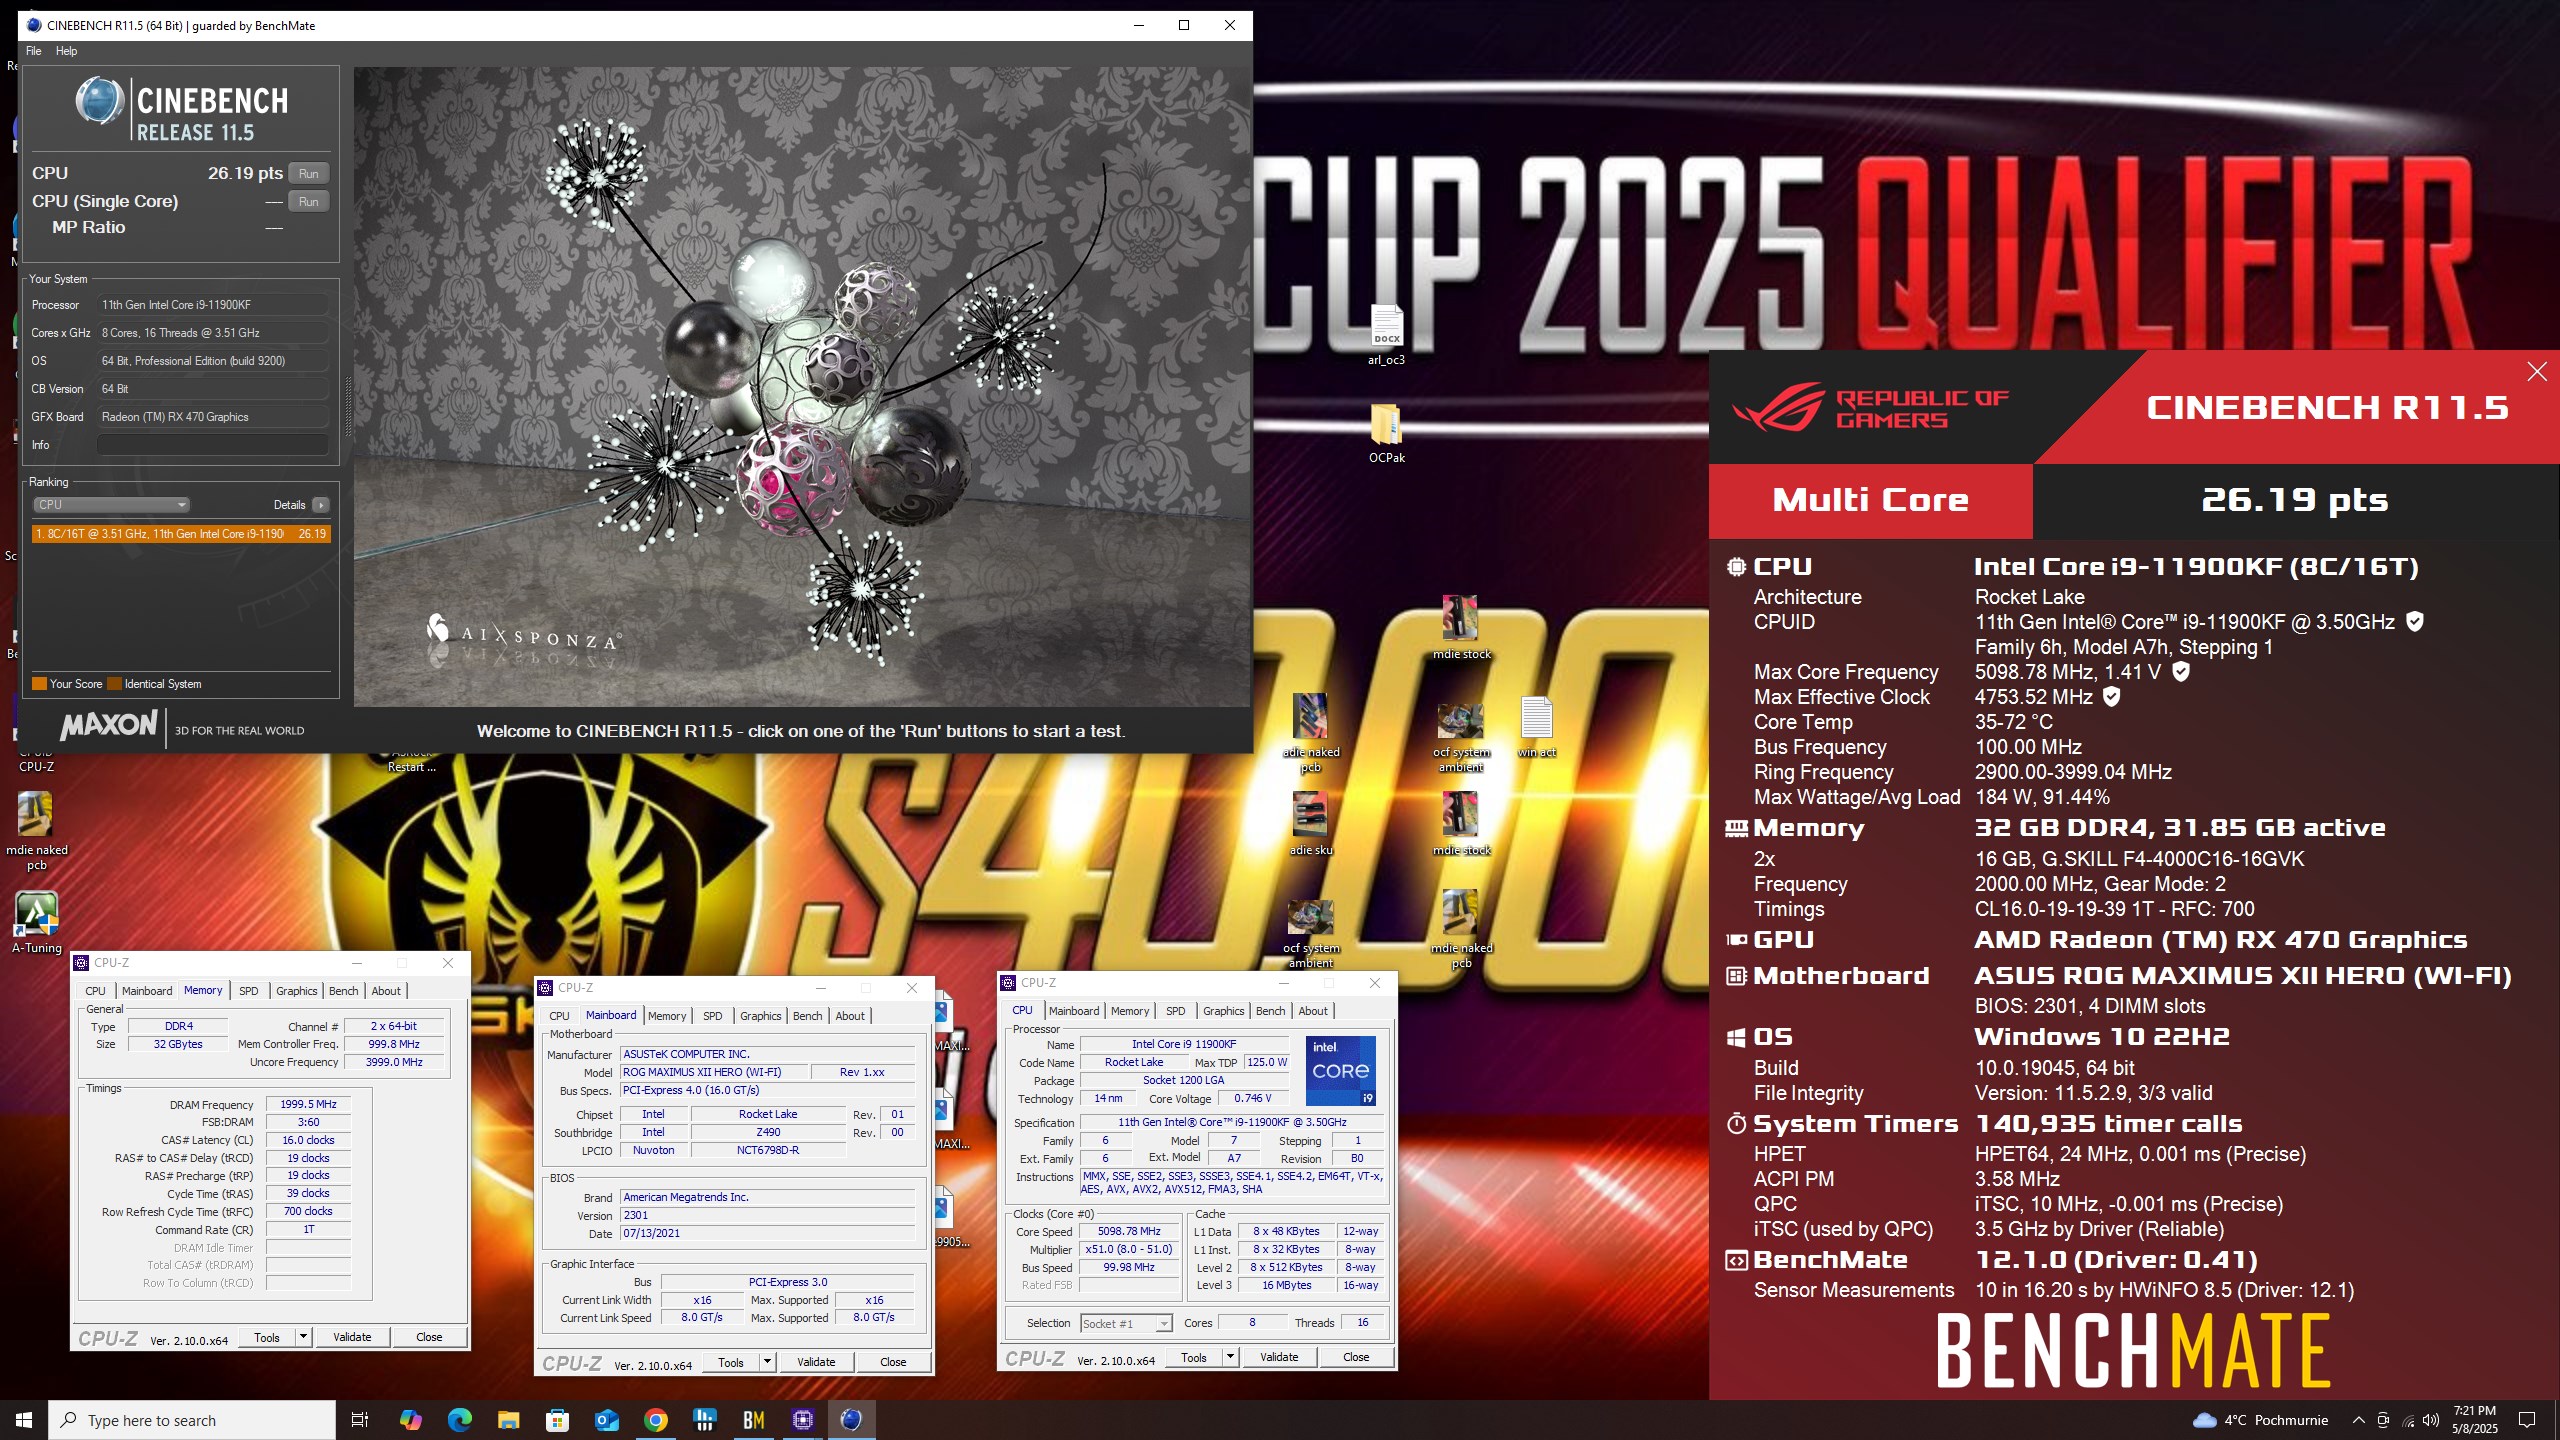2560x1440 pixels.
Task: Switch to Bench tab in CPU-Z Memory window
Action: 343,991
